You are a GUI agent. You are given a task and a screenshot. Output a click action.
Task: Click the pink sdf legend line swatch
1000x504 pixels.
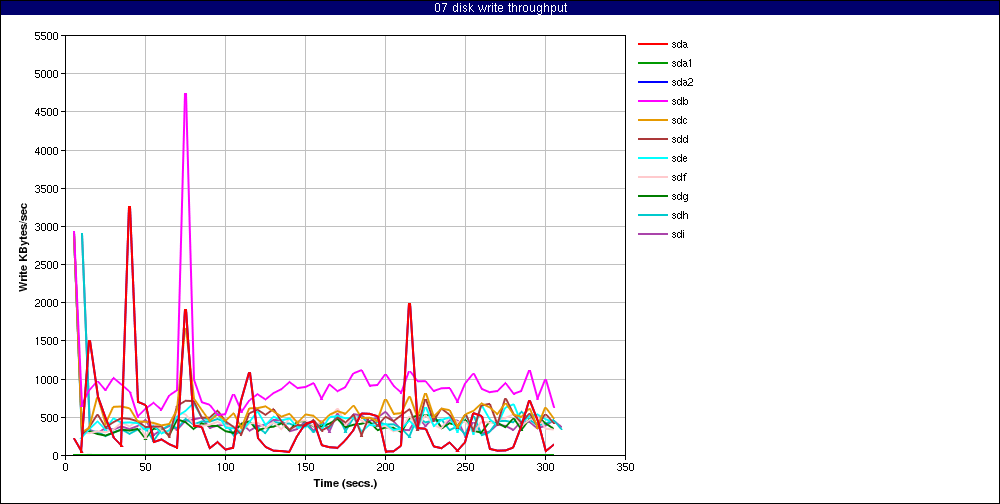point(652,178)
